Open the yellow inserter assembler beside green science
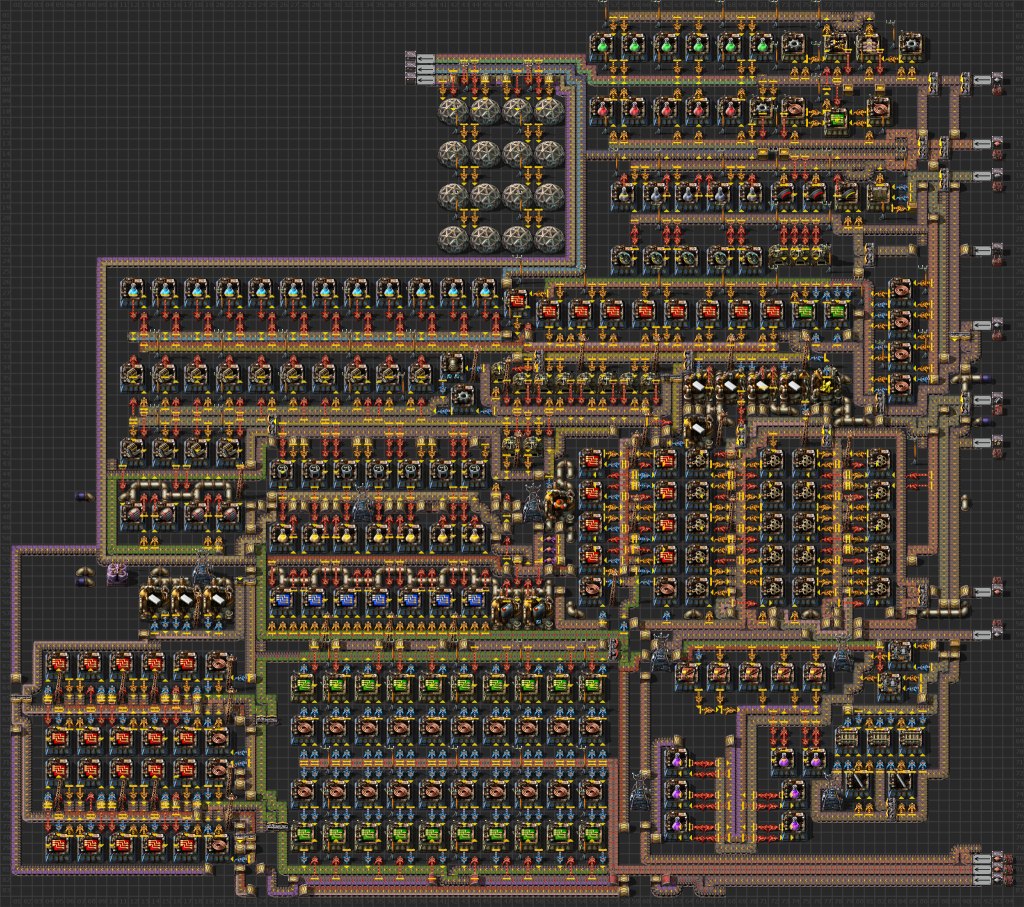The width and height of the screenshot is (1024, 907). [x=836, y=47]
